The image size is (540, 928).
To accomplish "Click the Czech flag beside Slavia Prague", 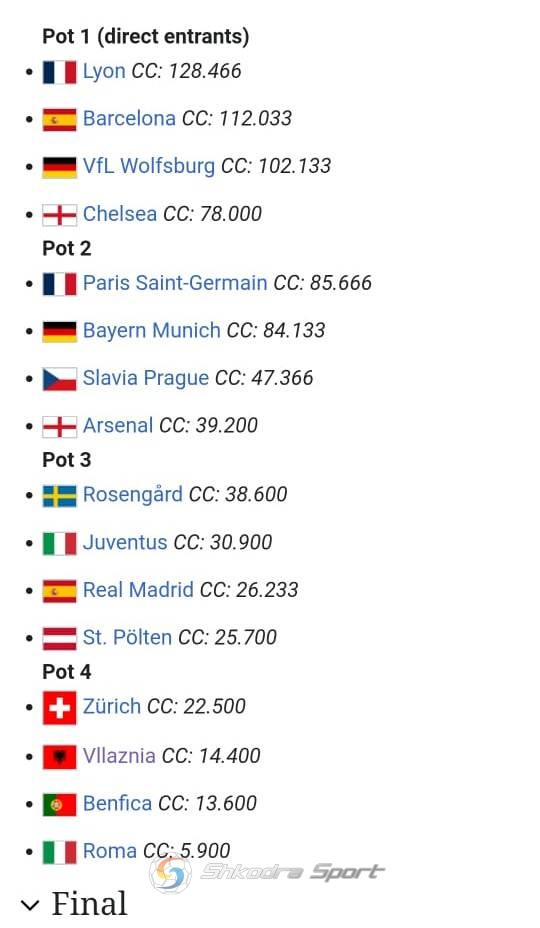I will [x=59, y=379].
